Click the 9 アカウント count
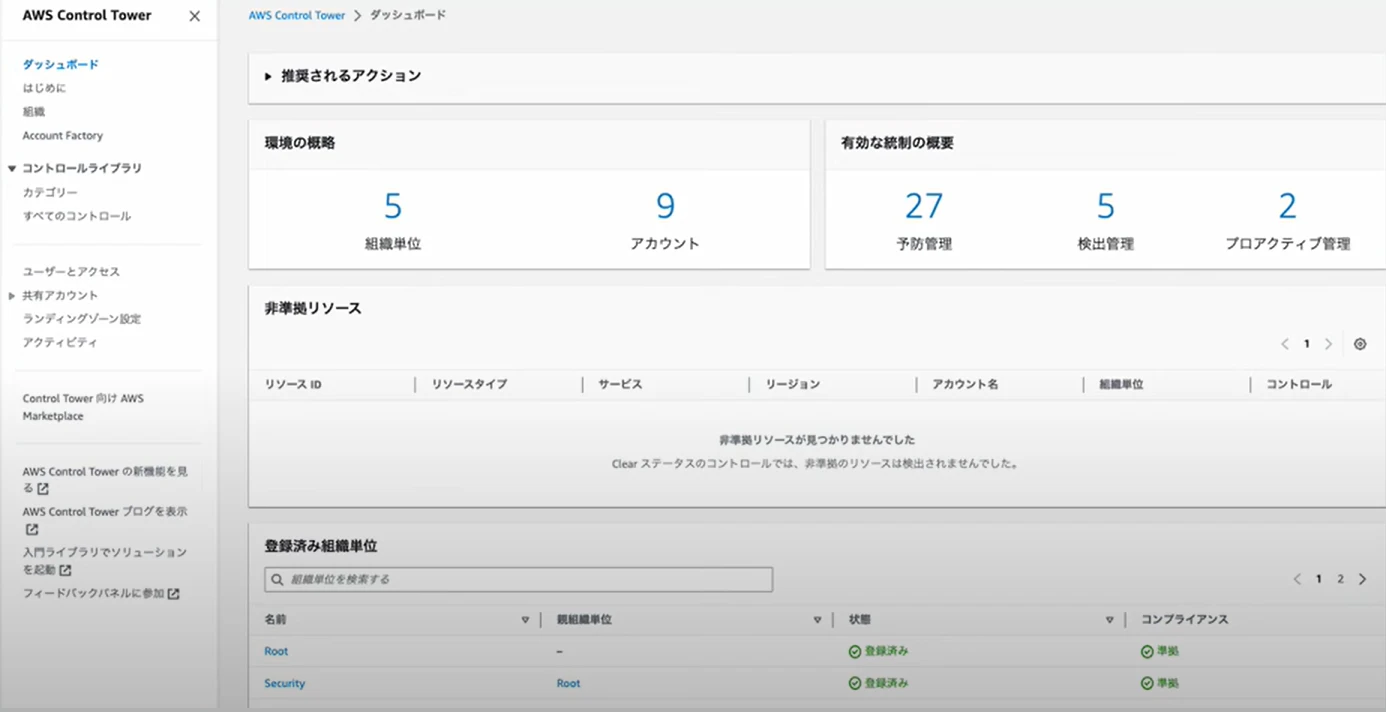 [x=665, y=206]
